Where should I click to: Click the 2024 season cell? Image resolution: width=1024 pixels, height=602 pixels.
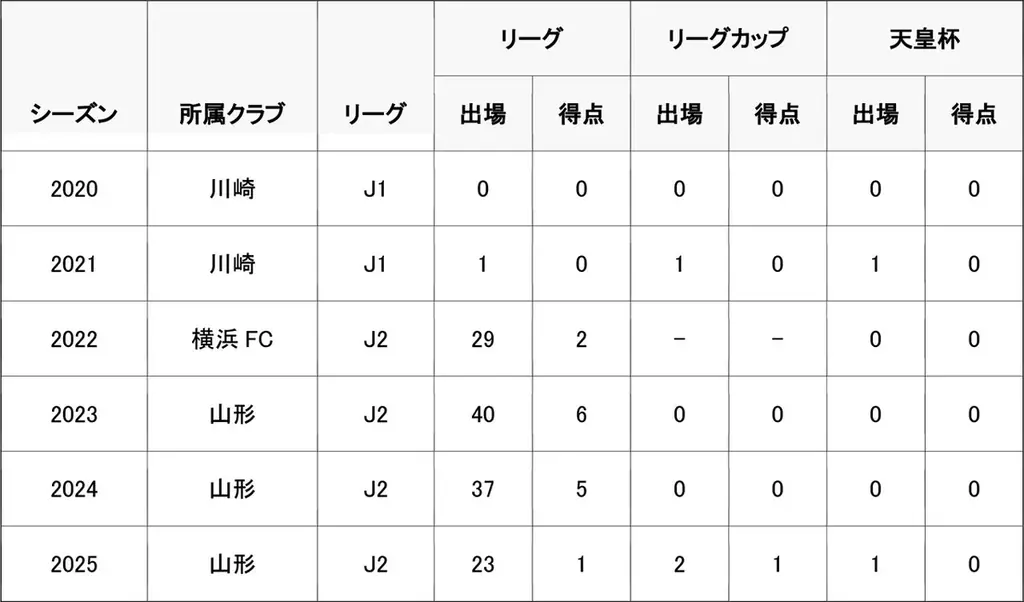pos(74,489)
